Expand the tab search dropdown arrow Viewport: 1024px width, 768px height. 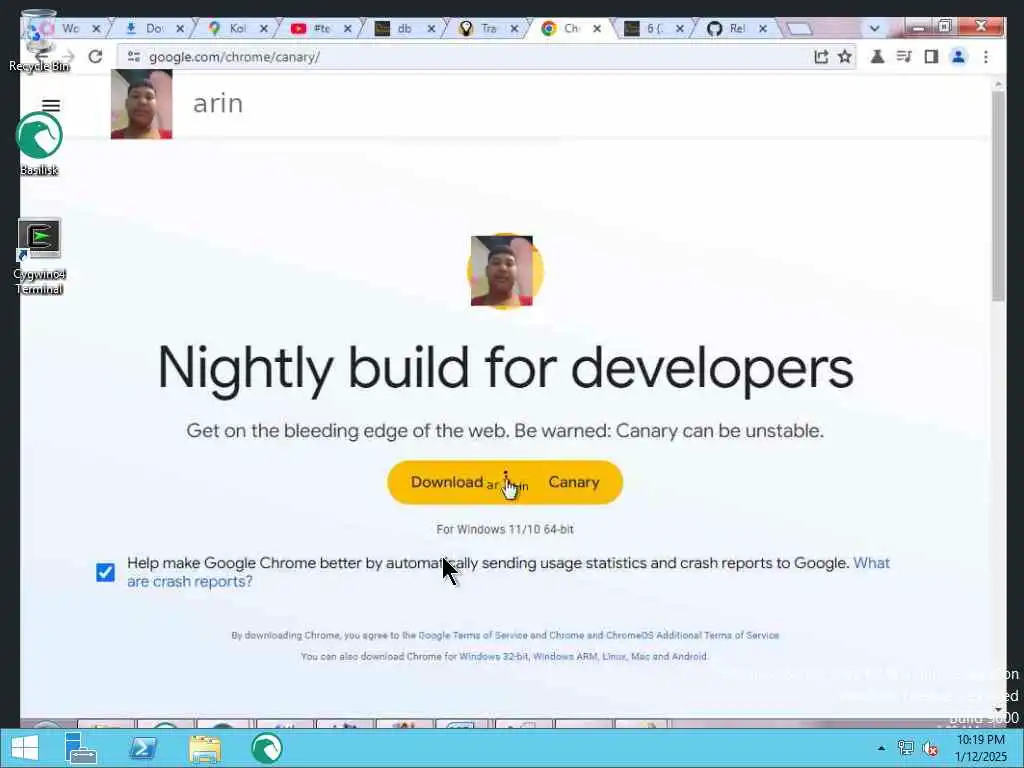(x=874, y=28)
